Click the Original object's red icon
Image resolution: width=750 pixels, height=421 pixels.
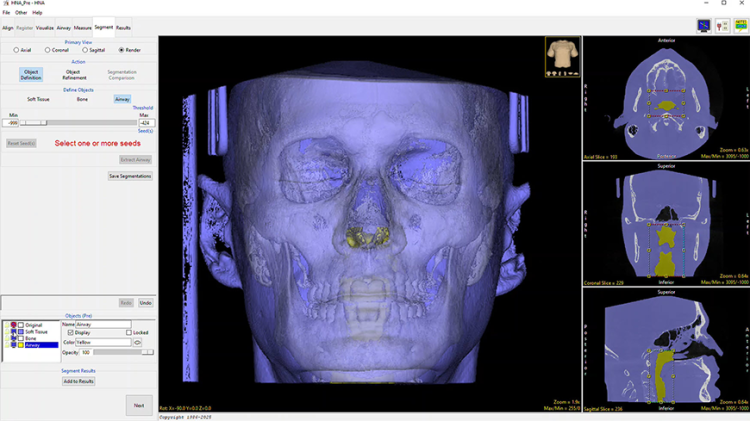tap(12, 325)
